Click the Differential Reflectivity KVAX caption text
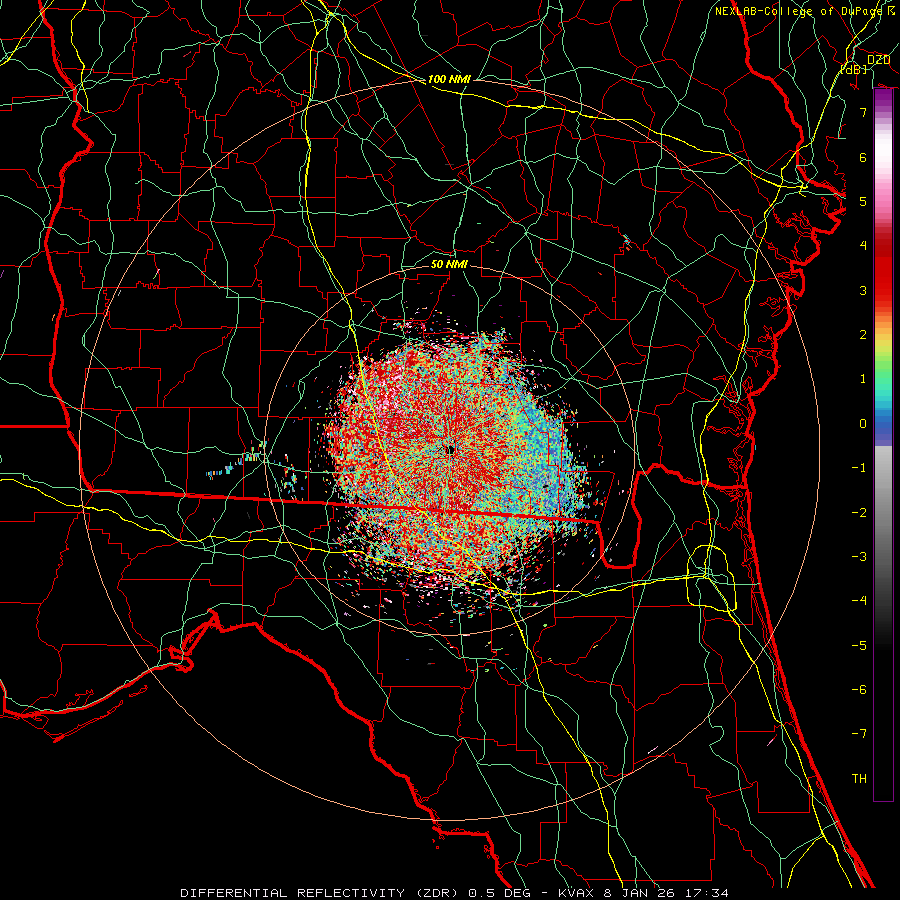Image resolution: width=900 pixels, height=900 pixels. pyautogui.click(x=454, y=893)
